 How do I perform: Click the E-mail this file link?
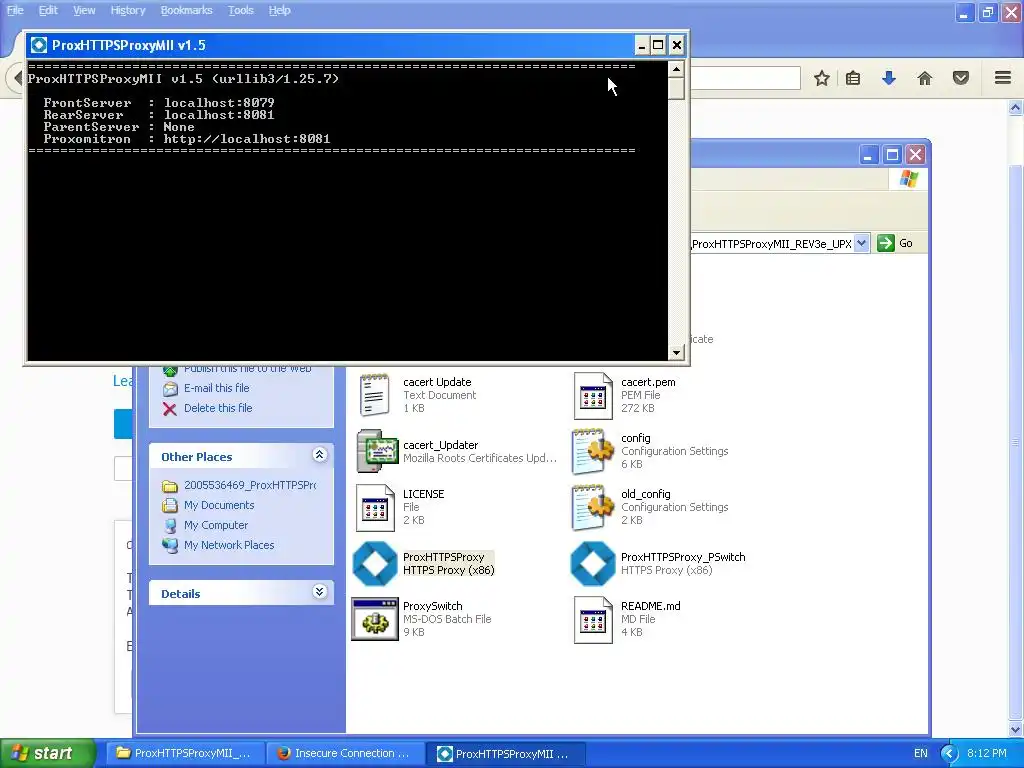tap(217, 388)
